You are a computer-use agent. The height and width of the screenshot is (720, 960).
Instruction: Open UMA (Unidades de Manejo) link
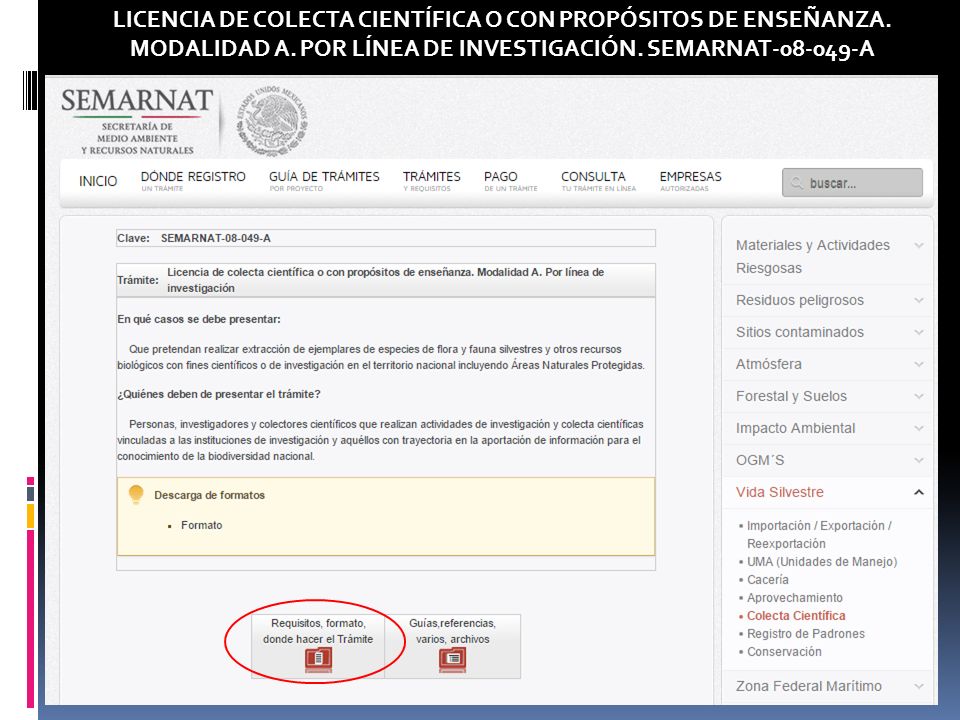coord(822,561)
